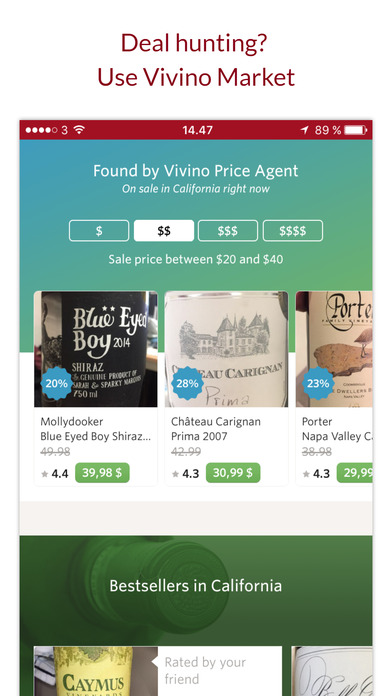Viewport: 392px width, 696px height.
Task: Open the Château Carignan label photo
Action: [x=226, y=349]
